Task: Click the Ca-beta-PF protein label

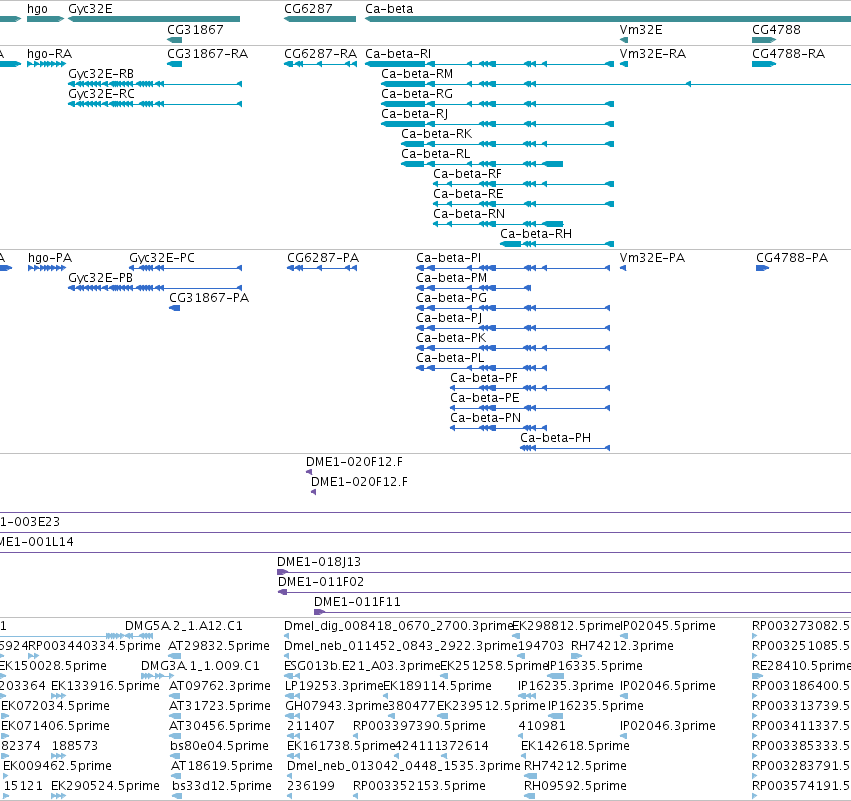Action: [484, 378]
